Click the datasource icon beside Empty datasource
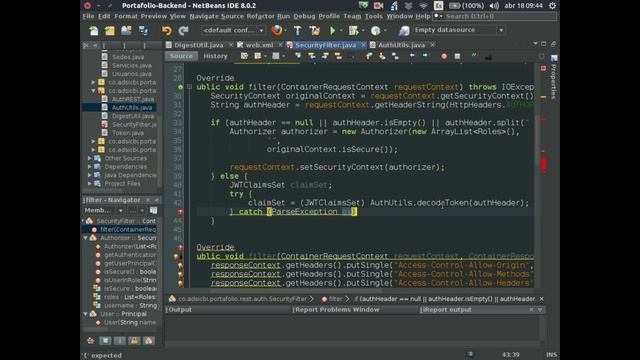 tap(404, 31)
